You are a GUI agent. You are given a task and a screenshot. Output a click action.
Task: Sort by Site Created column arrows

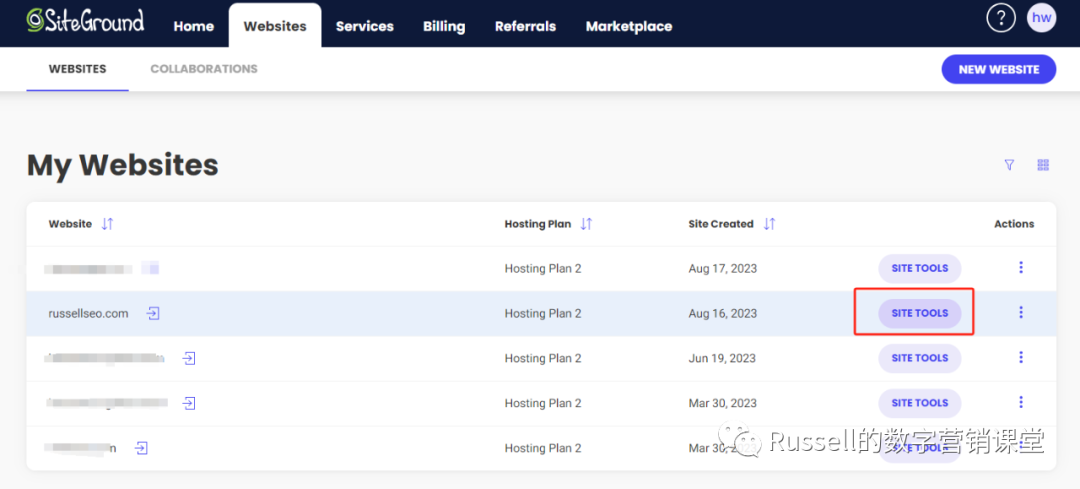pyautogui.click(x=769, y=224)
